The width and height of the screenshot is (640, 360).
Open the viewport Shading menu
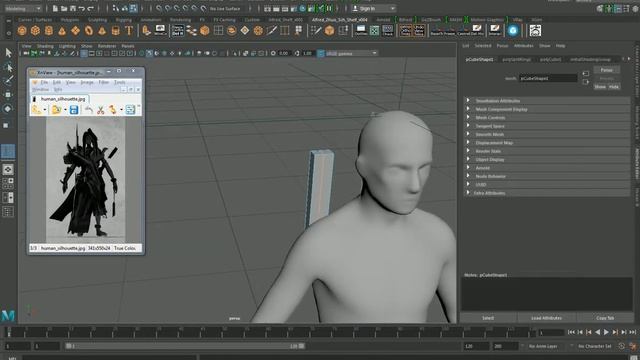click(45, 46)
